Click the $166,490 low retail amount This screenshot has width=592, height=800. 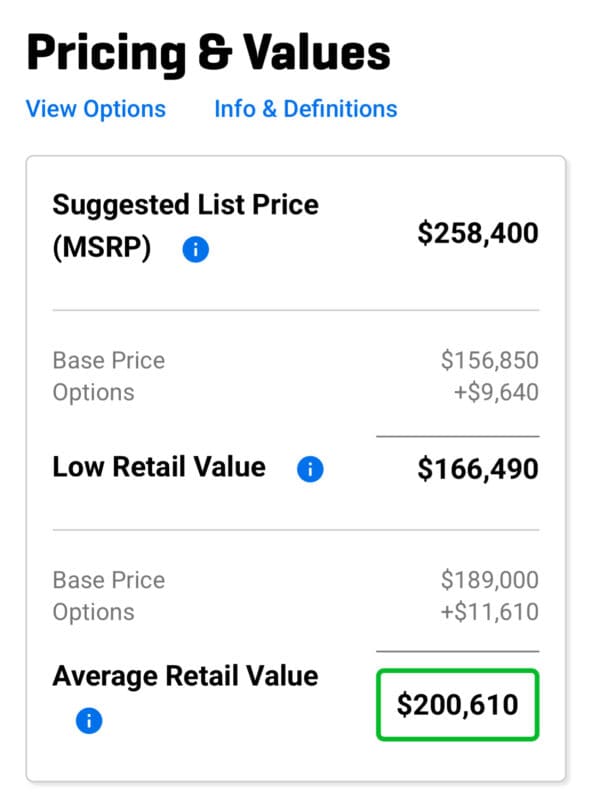[x=478, y=469]
